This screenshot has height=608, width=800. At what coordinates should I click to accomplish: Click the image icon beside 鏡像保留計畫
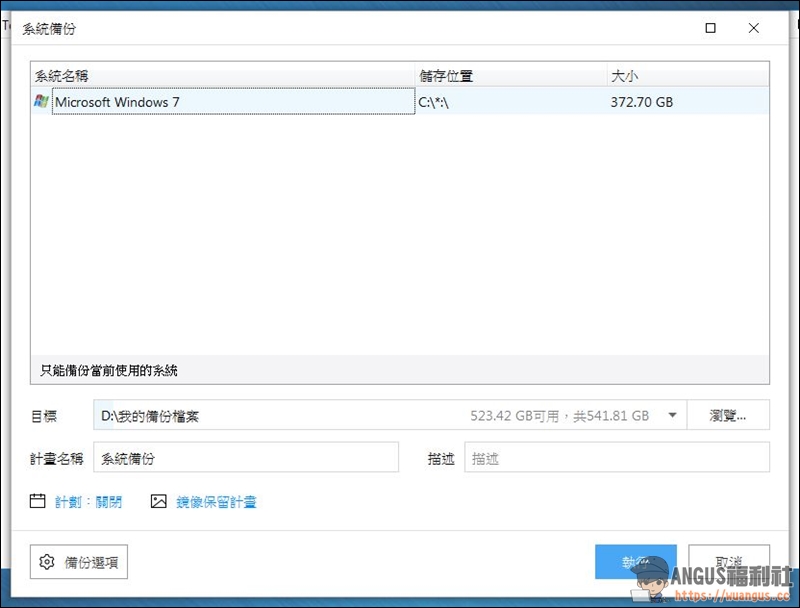click(x=158, y=502)
